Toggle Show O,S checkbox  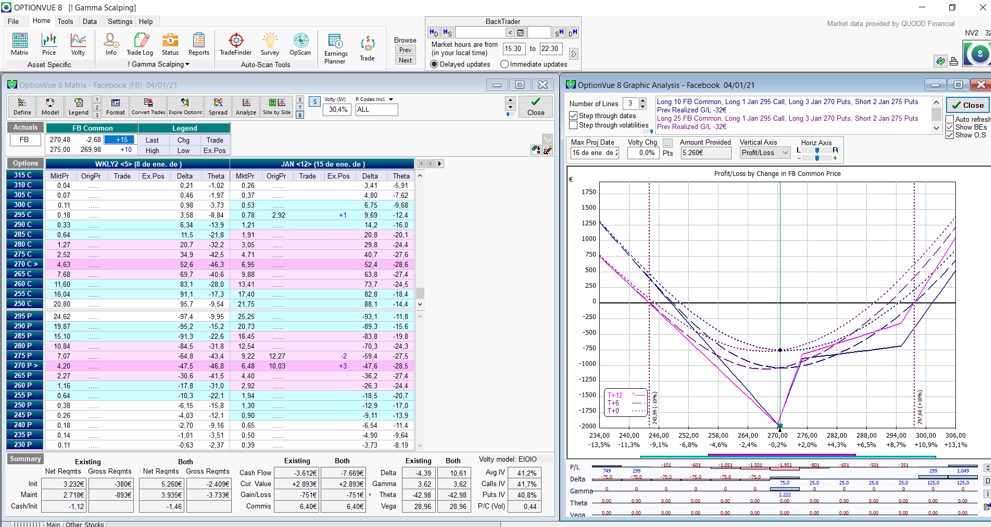click(x=950, y=135)
